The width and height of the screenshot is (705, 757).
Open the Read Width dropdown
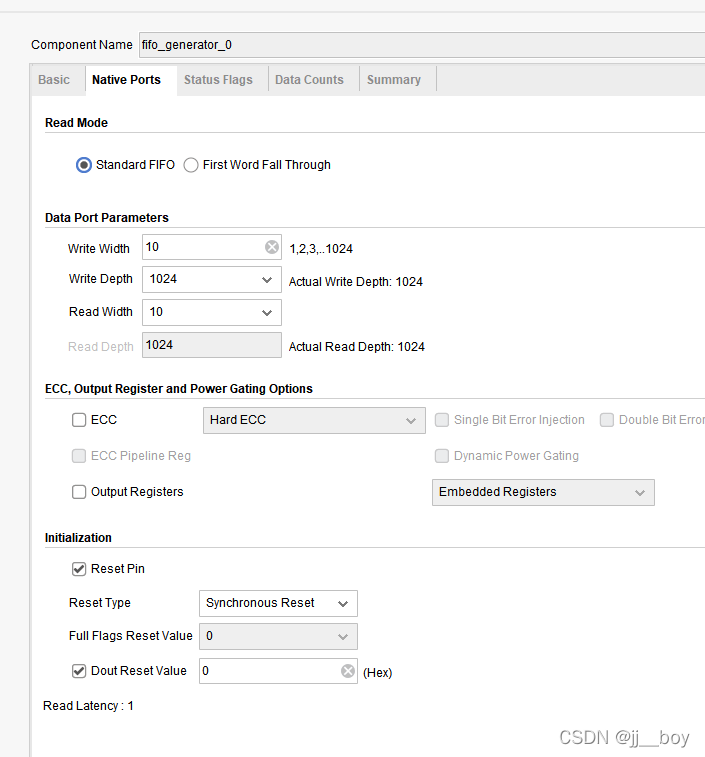coord(212,312)
